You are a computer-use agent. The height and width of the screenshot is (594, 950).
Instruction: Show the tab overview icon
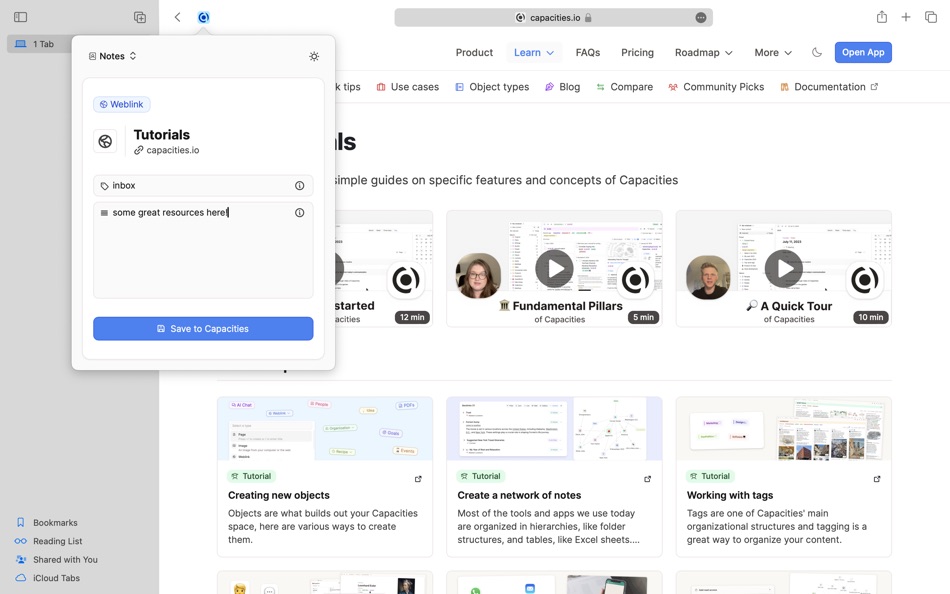pos(931,17)
